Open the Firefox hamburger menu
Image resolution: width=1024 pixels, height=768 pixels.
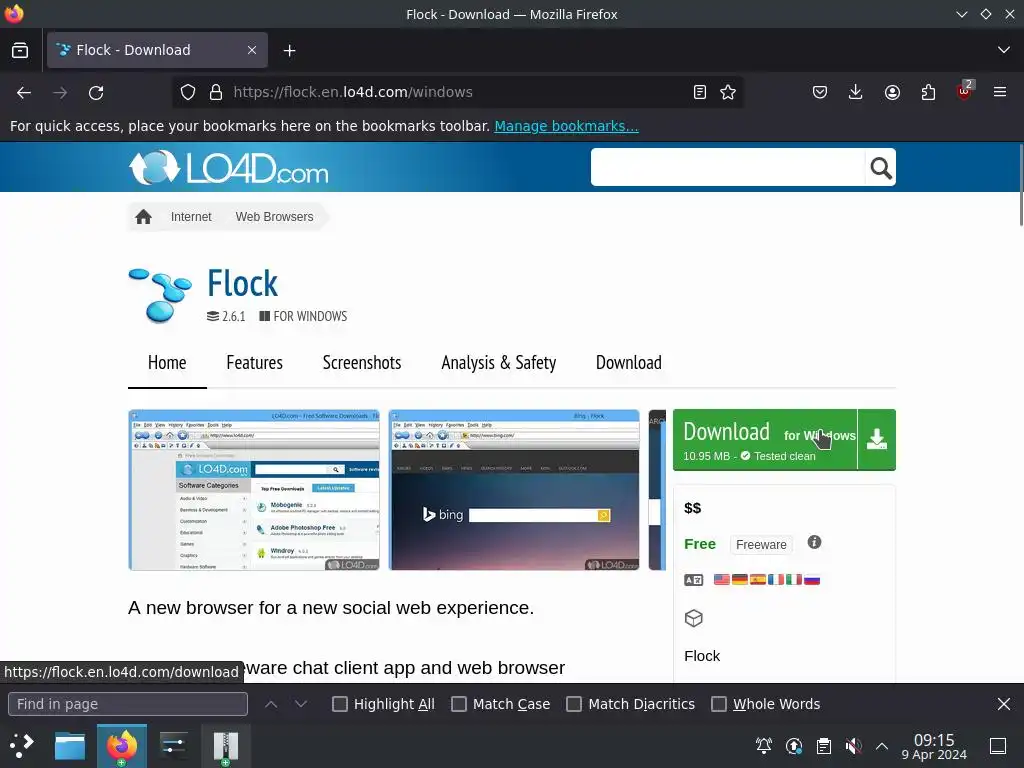pyautogui.click(x=1000, y=92)
